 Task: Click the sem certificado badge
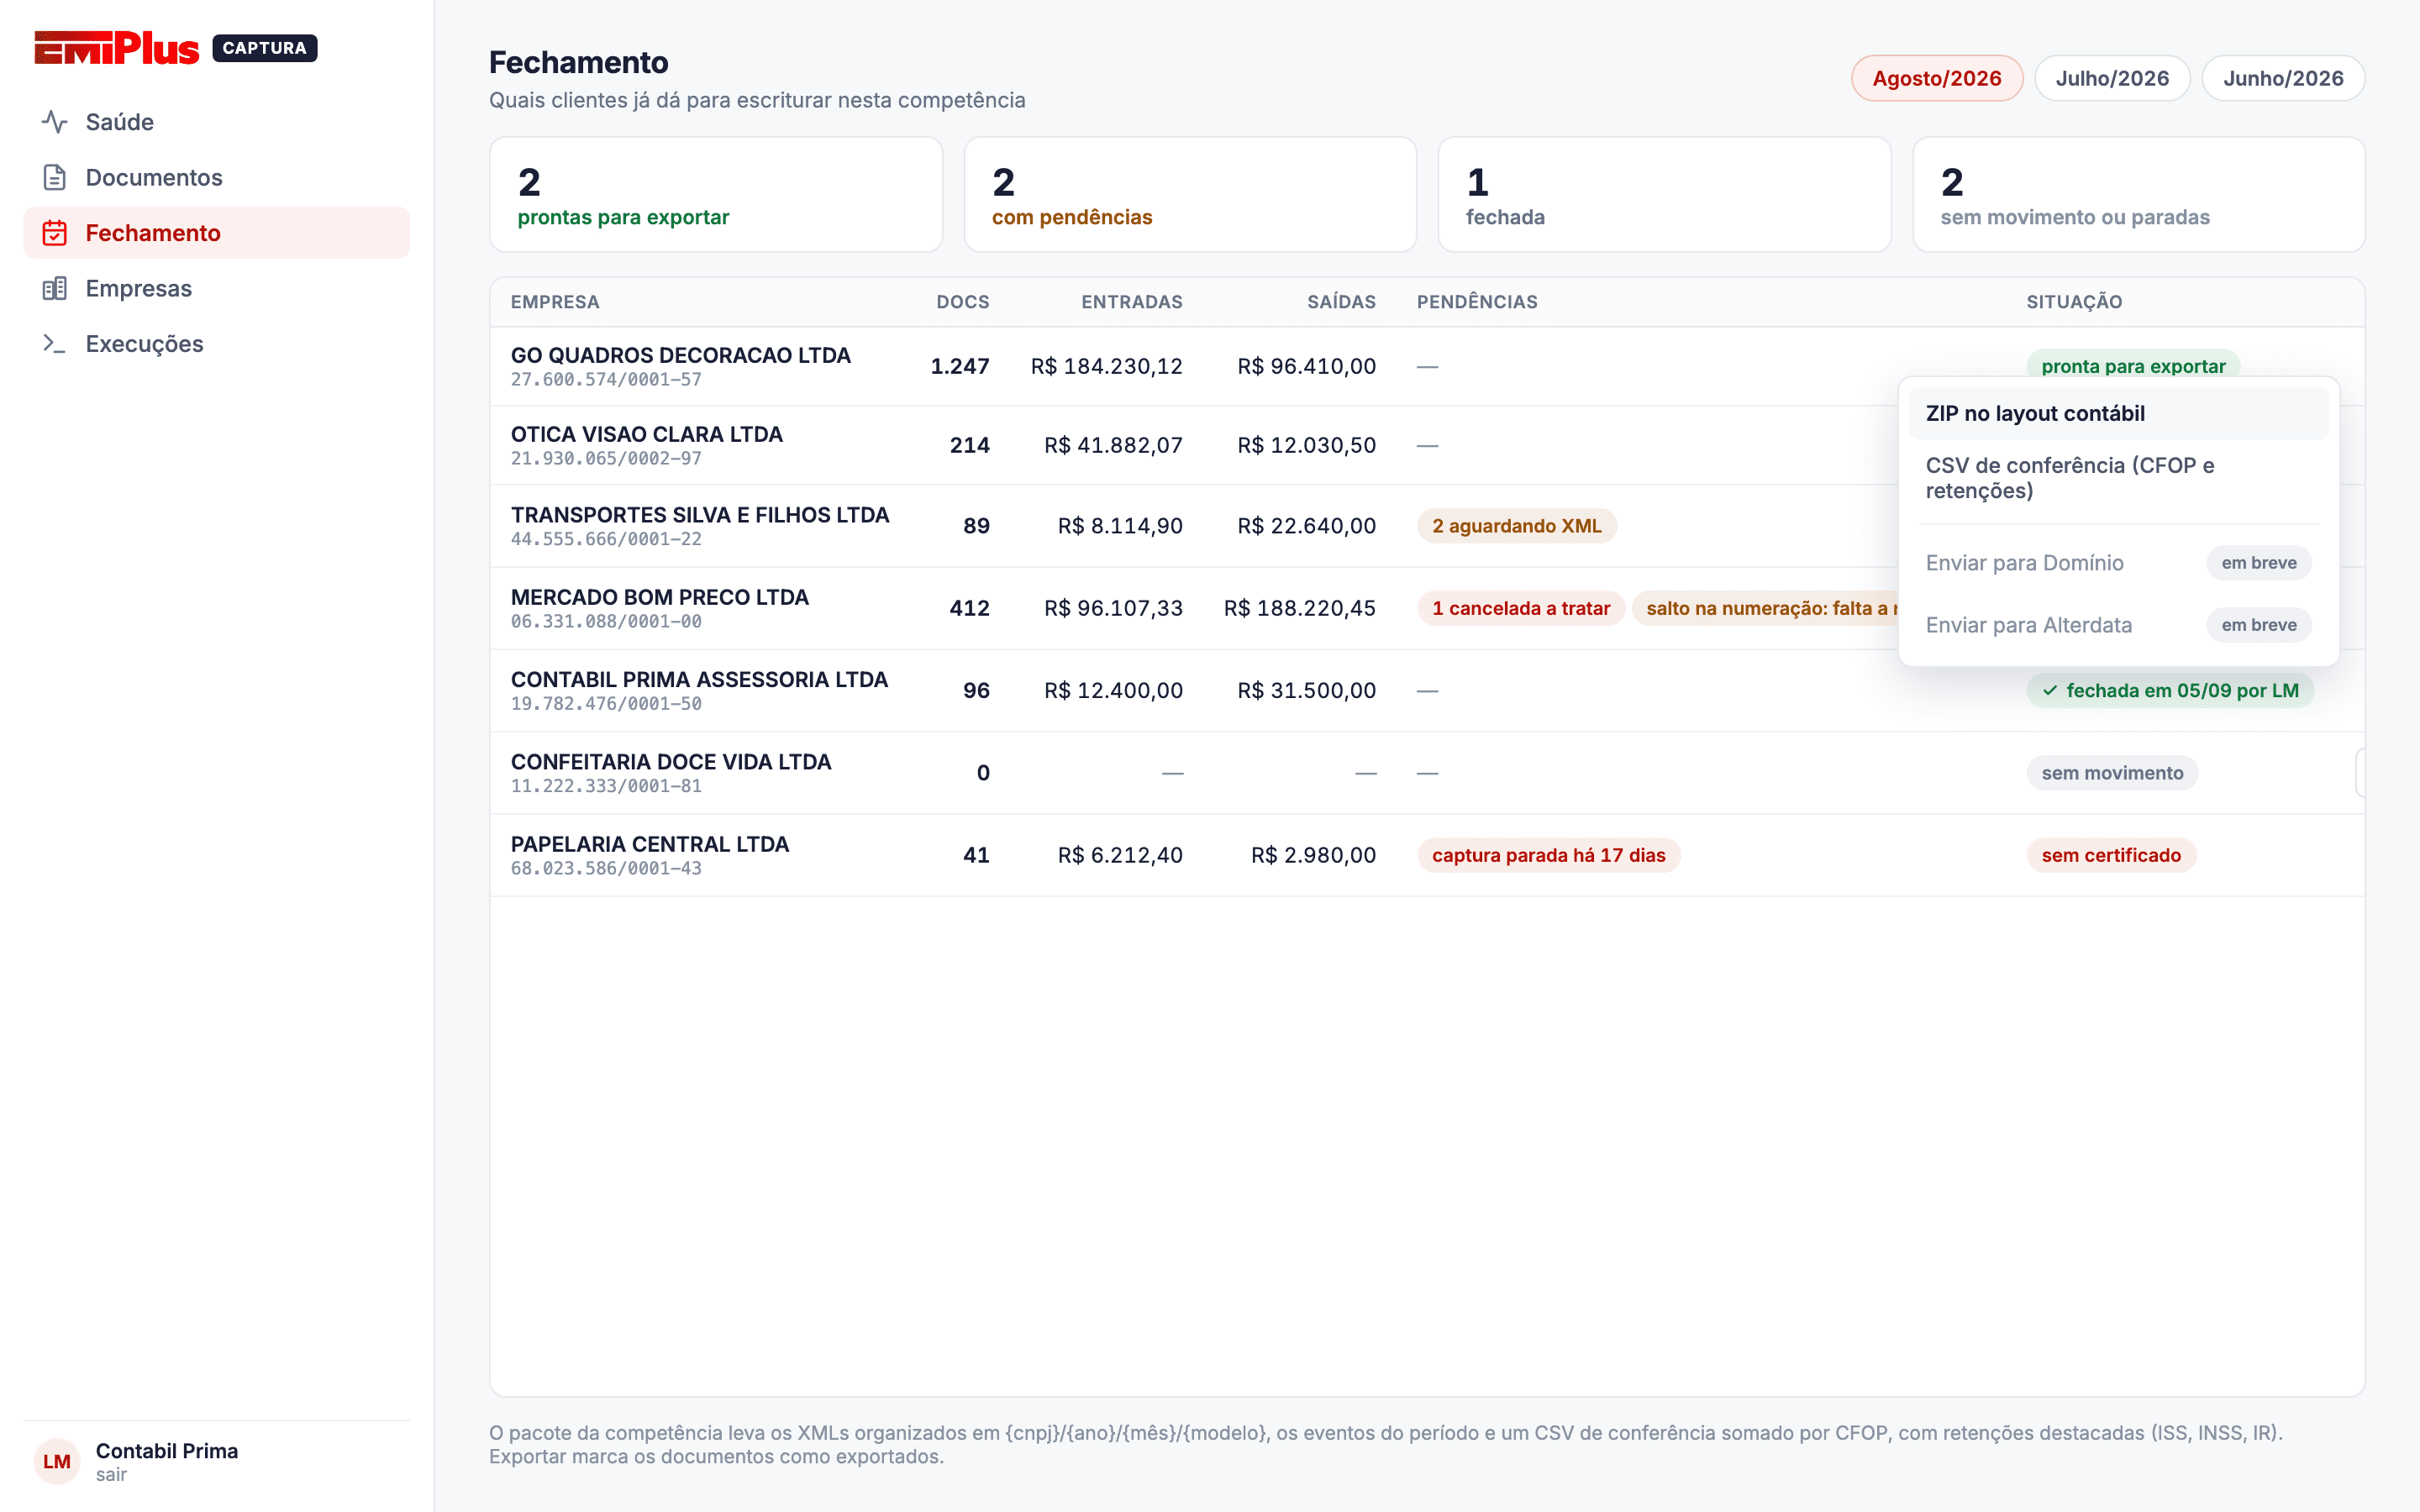2111,855
